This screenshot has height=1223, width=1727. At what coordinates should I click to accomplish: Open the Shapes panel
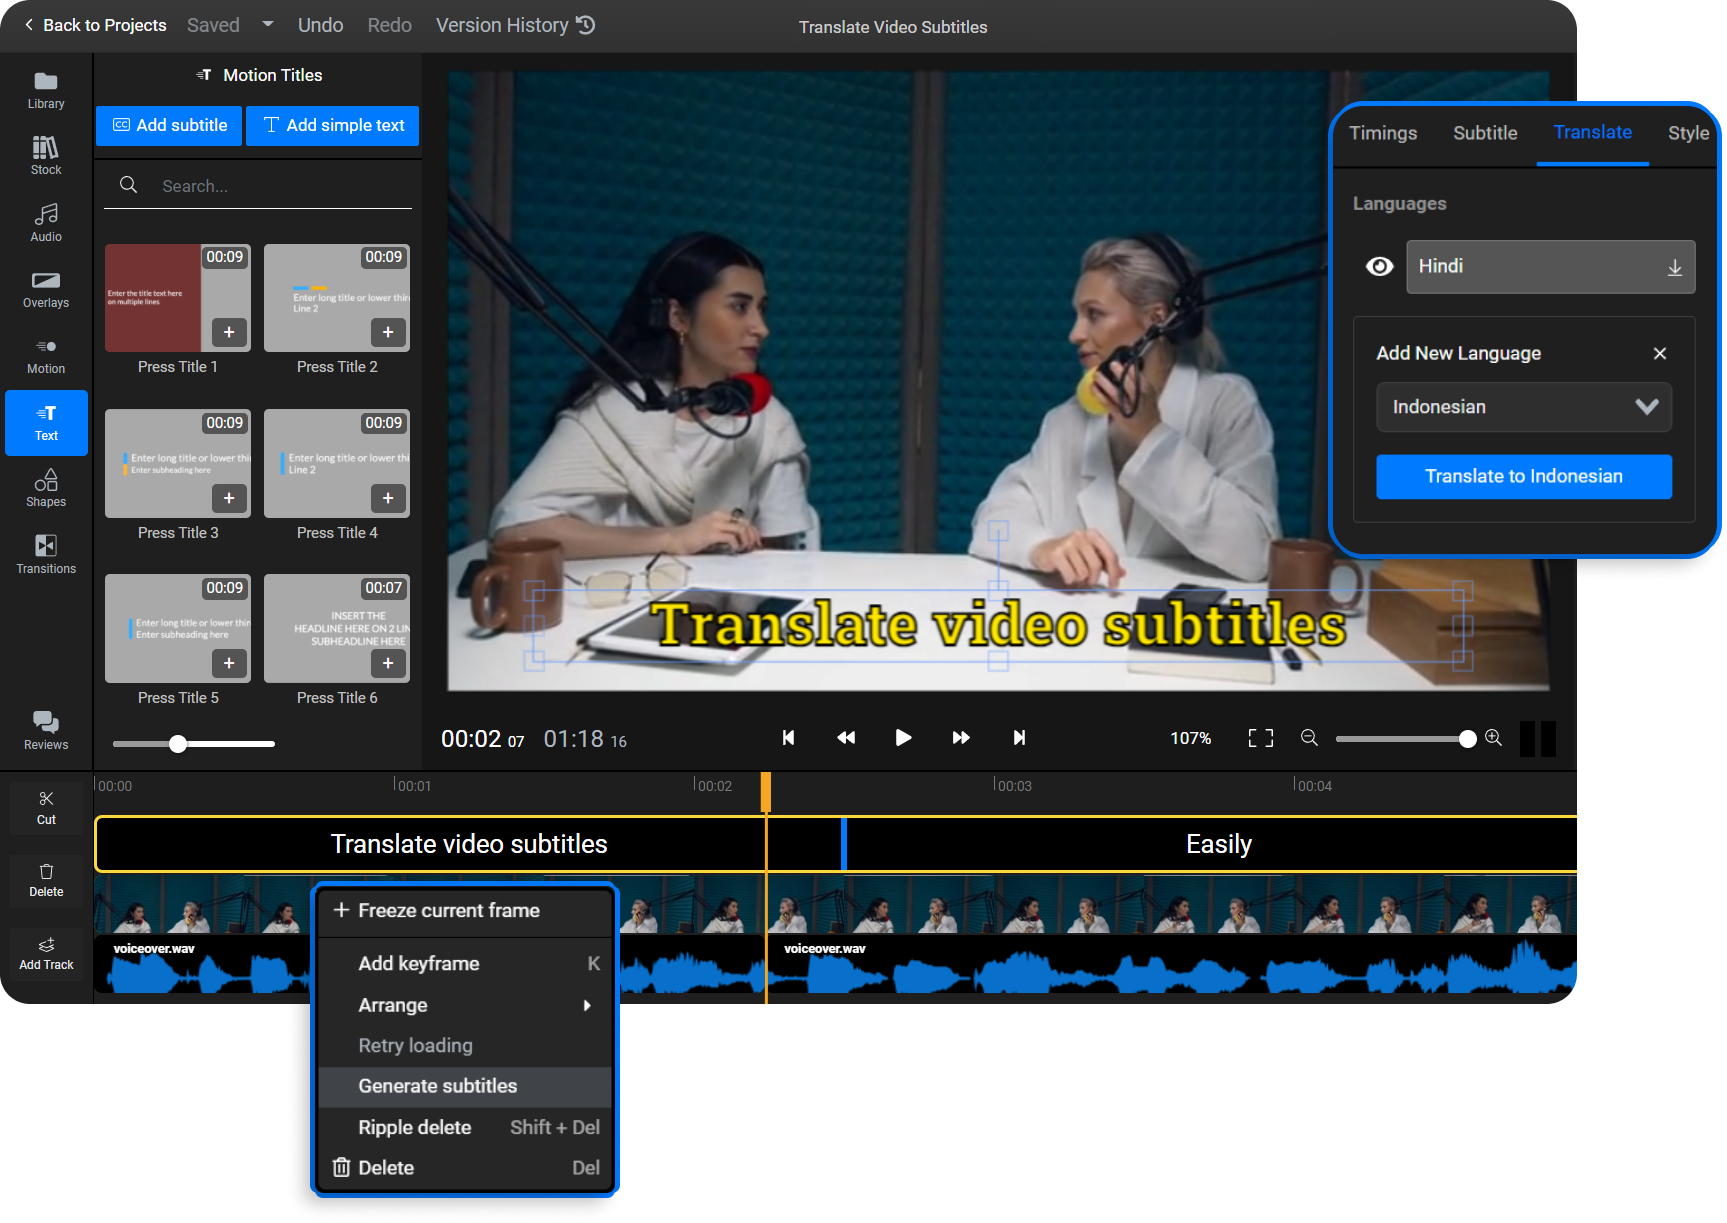point(45,488)
